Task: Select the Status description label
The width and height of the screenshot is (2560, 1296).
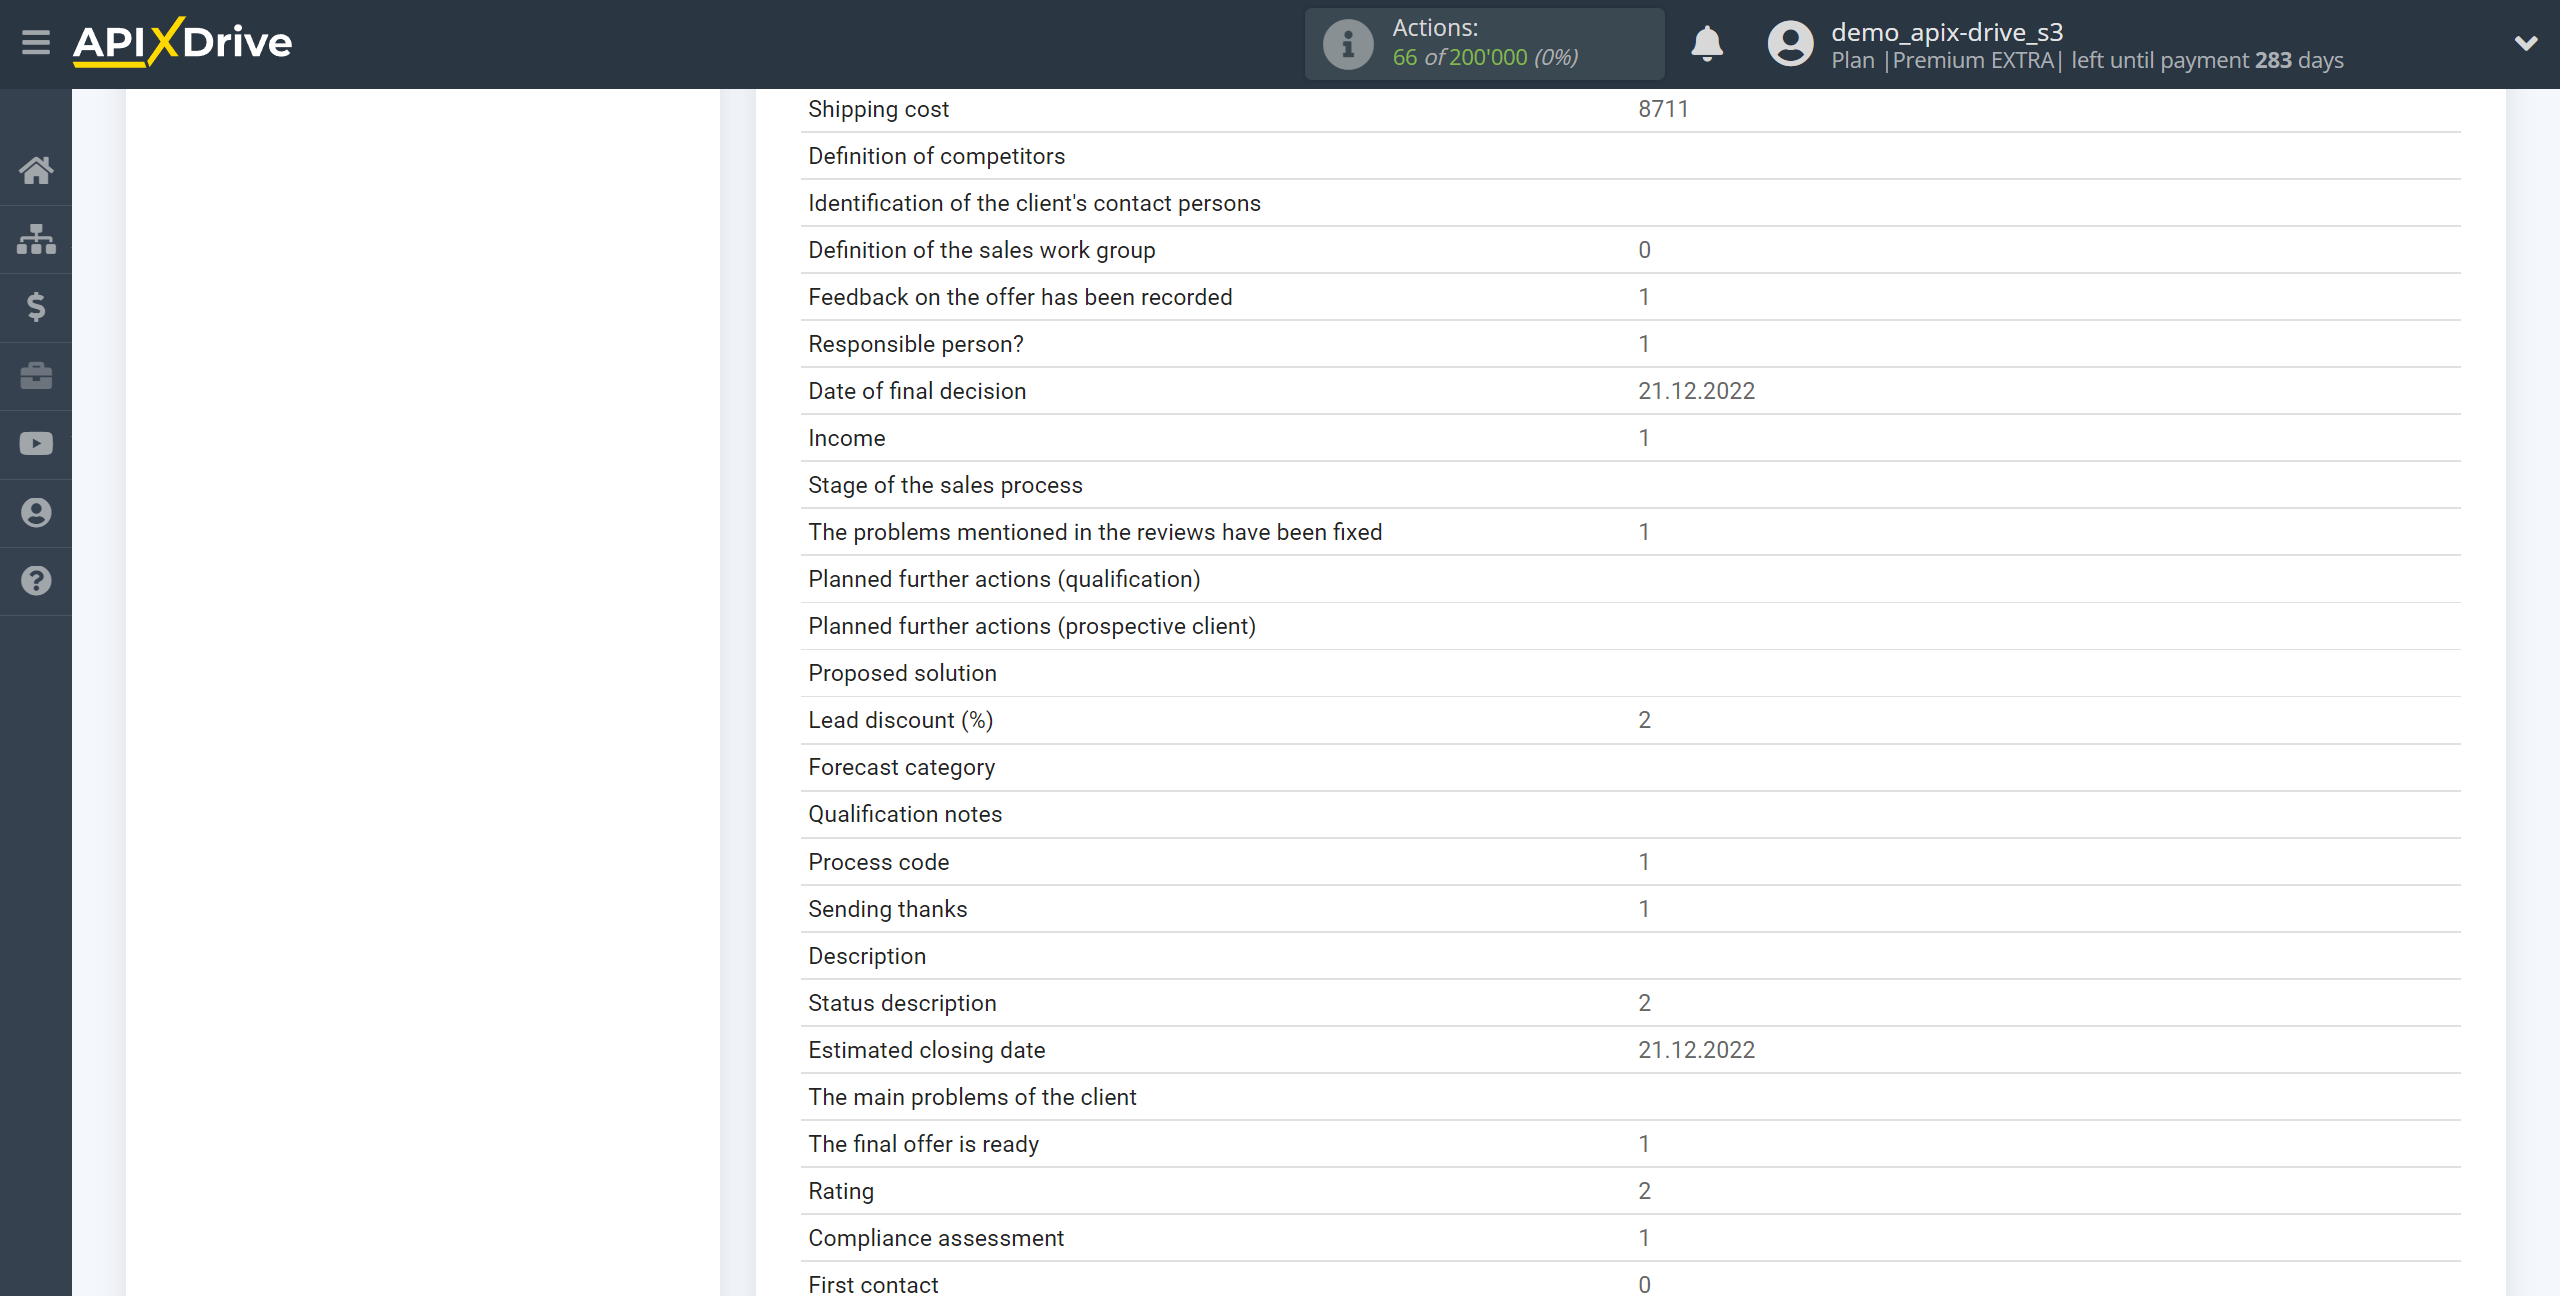Action: click(x=902, y=1003)
